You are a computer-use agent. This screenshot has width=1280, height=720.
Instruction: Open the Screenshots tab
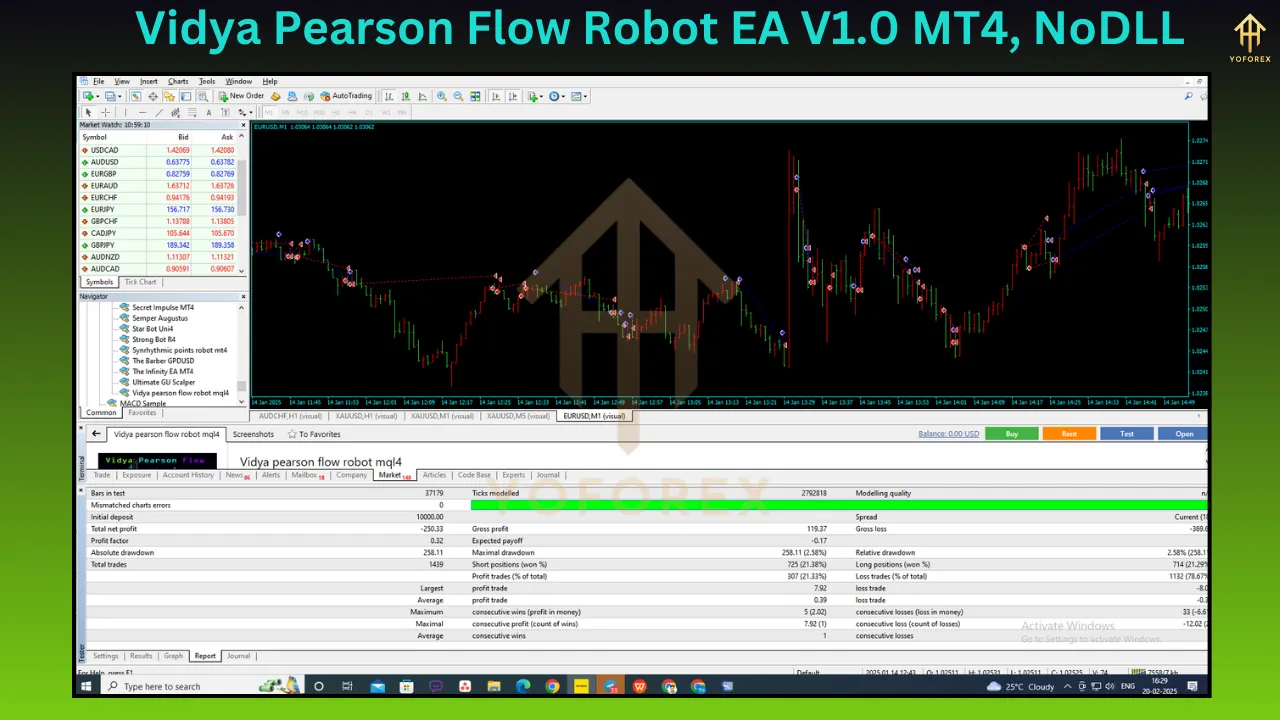(253, 434)
